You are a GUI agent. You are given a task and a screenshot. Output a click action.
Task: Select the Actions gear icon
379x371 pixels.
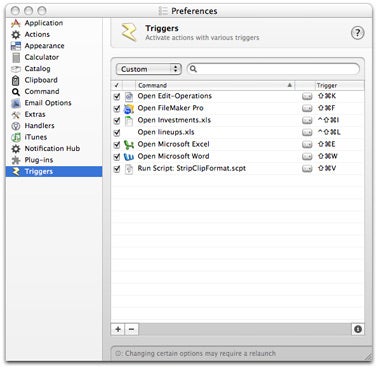[x=16, y=35]
